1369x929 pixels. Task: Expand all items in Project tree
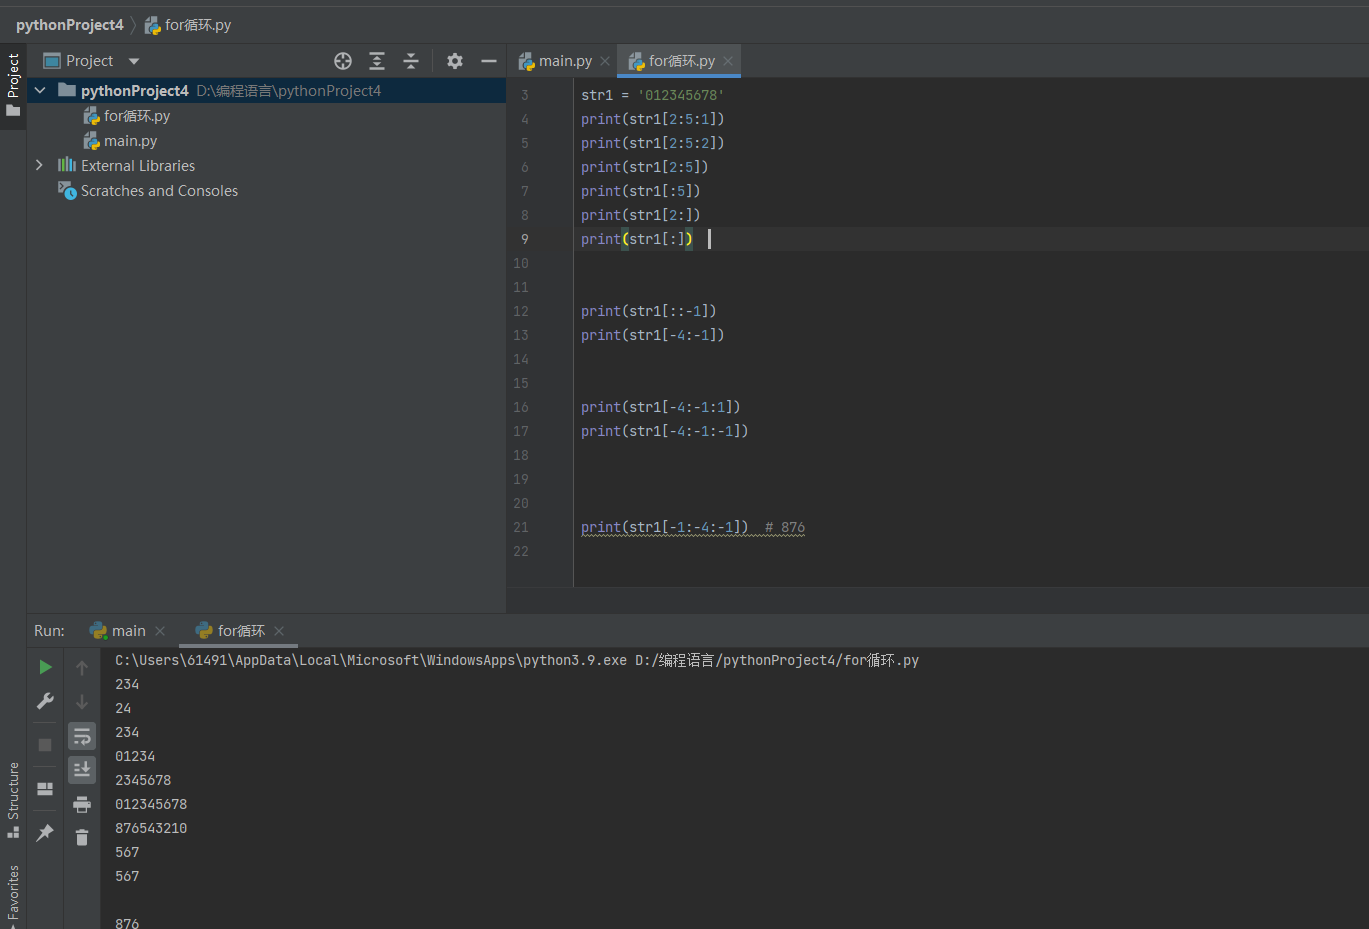(x=377, y=61)
